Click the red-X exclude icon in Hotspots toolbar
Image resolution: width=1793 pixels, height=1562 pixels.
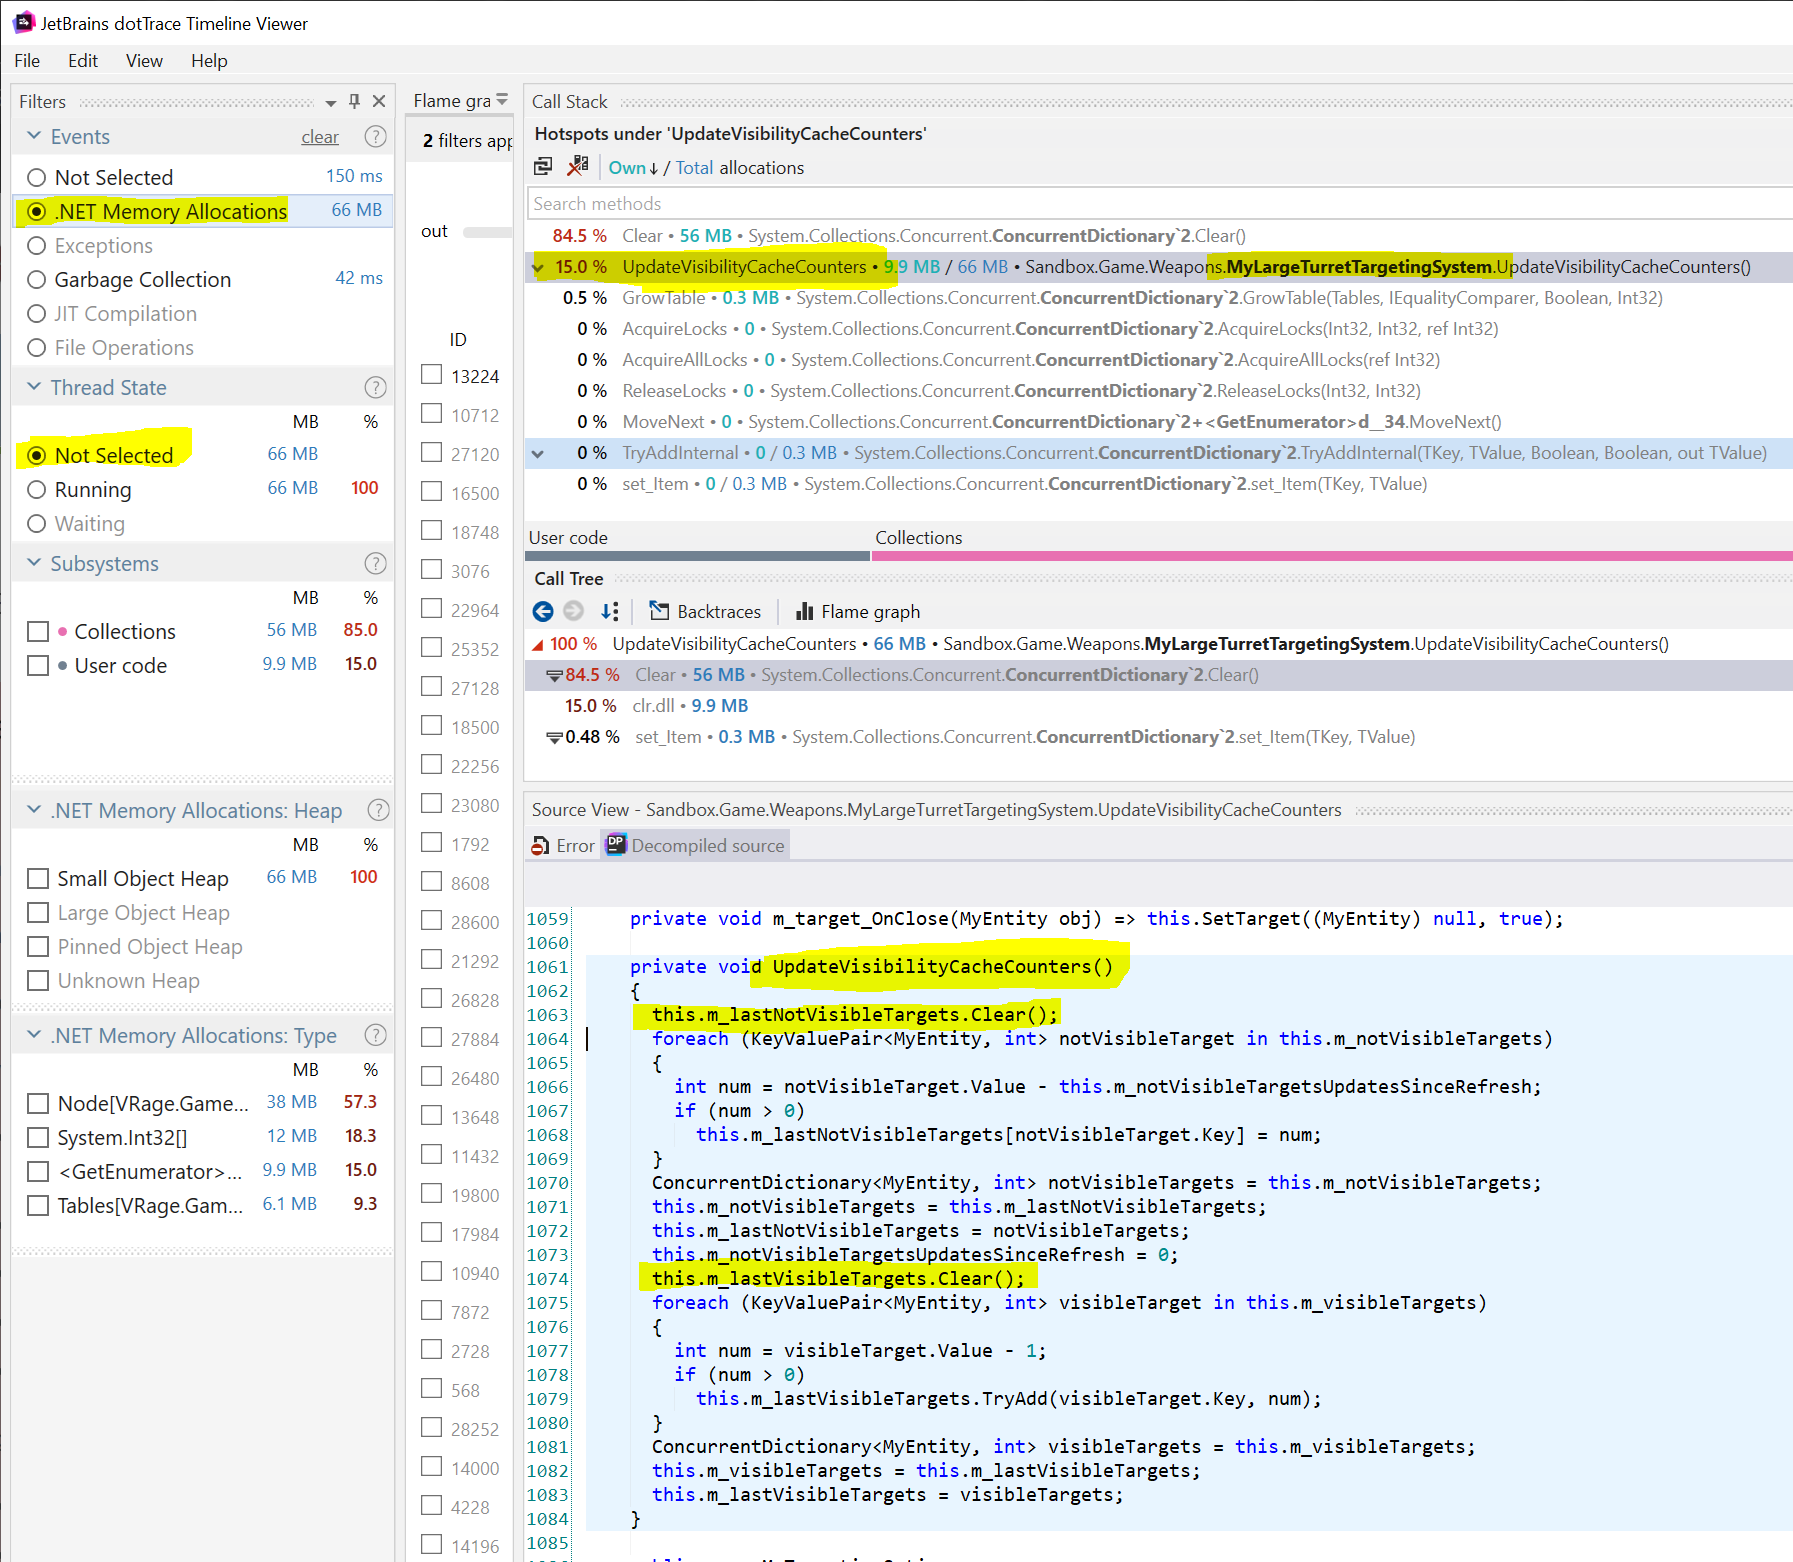577,167
